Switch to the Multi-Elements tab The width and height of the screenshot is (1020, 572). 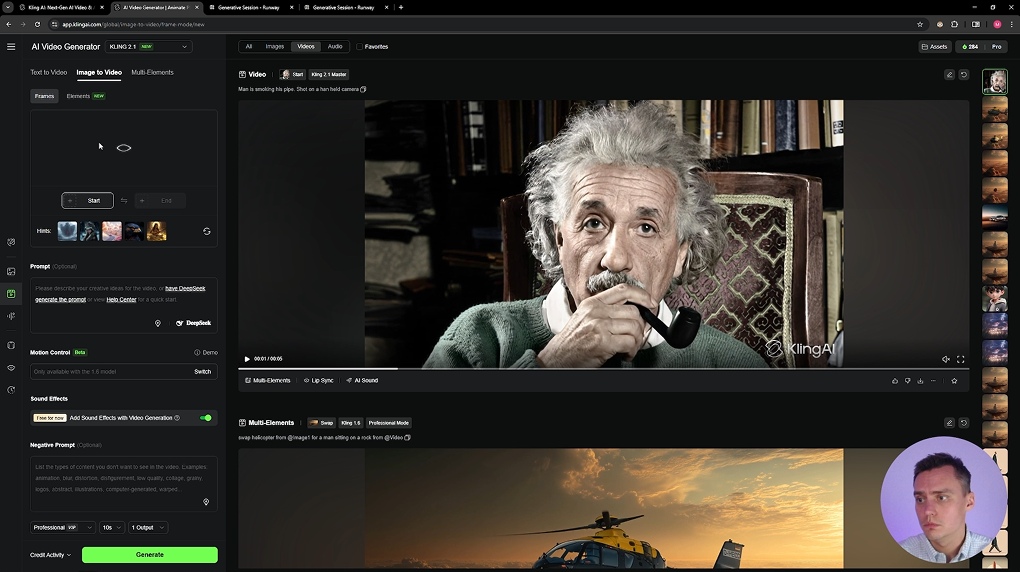tap(152, 72)
